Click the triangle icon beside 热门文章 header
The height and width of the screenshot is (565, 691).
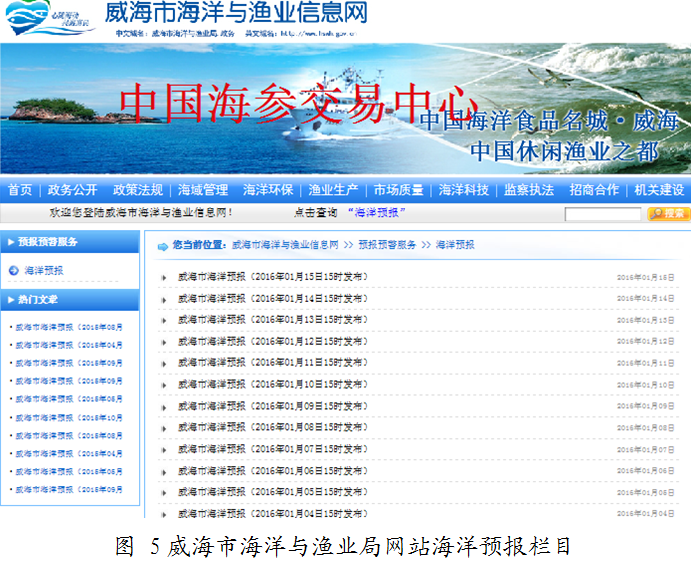(x=10, y=299)
